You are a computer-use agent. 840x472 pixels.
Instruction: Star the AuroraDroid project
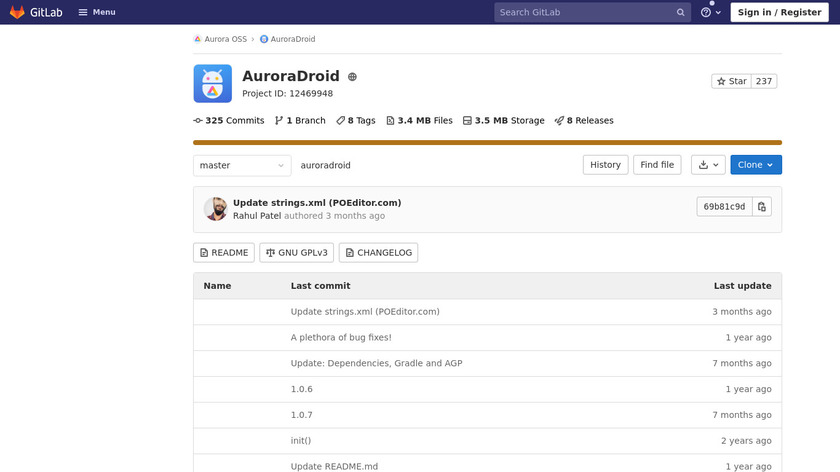731,81
